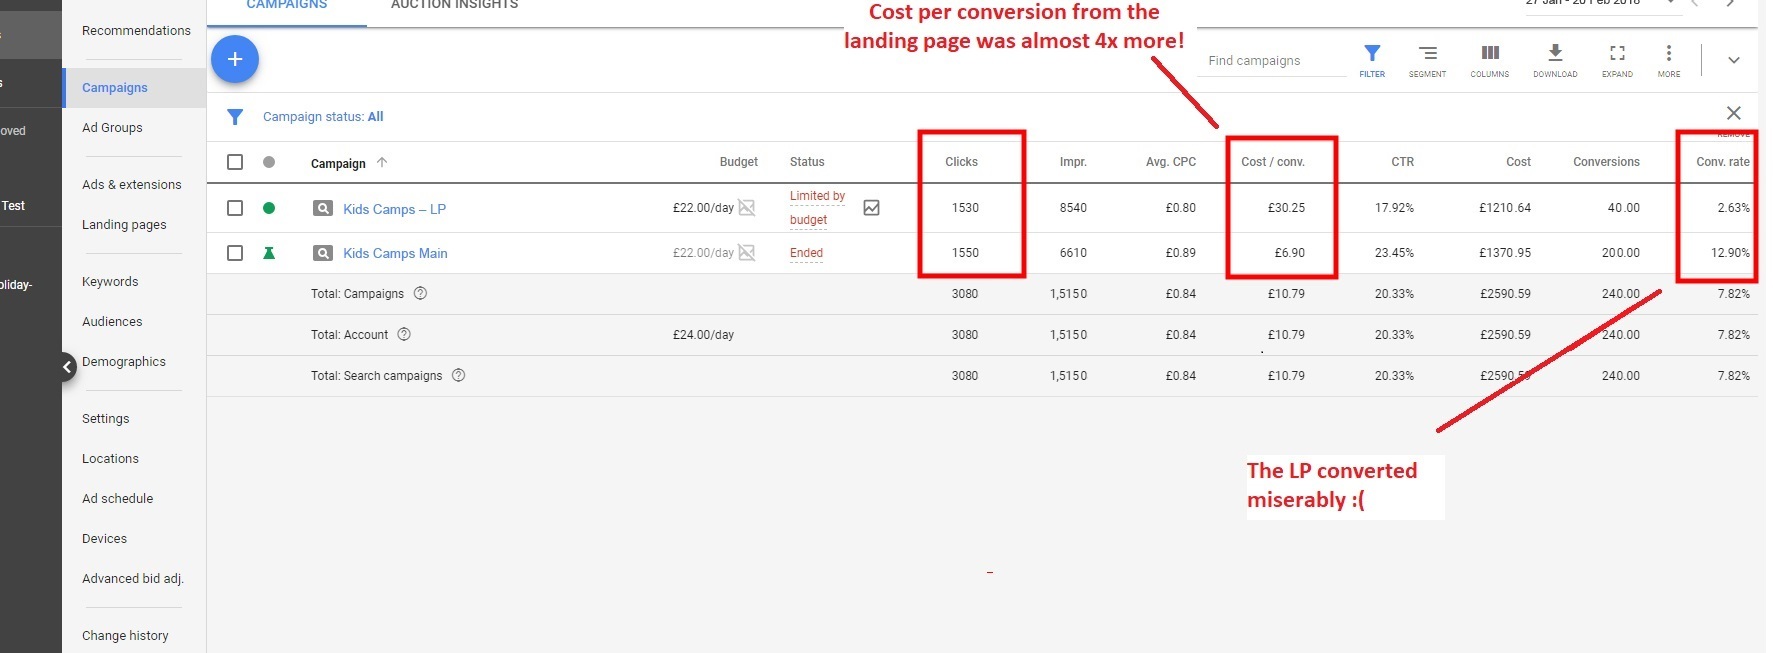Open the More options menu
This screenshot has width=1773, height=653.
click(x=1668, y=59)
